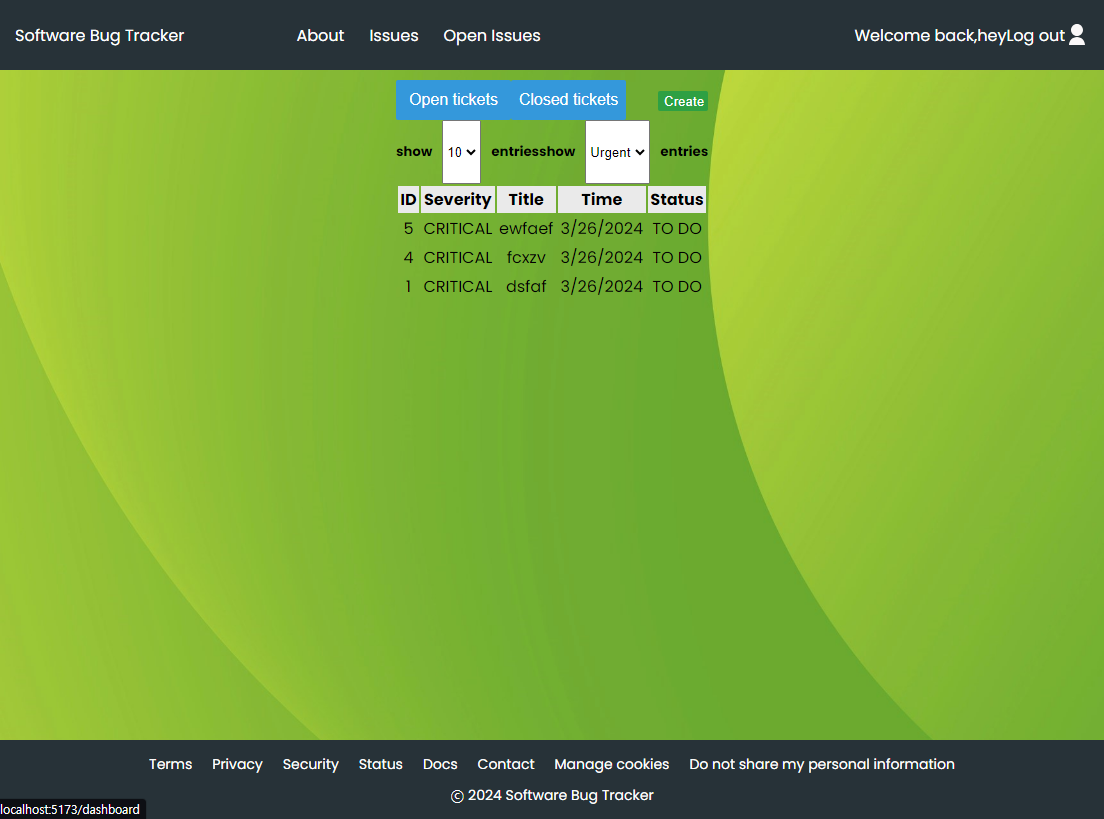The height and width of the screenshot is (819, 1104).
Task: Open the Open Issues nav link
Action: (x=492, y=36)
